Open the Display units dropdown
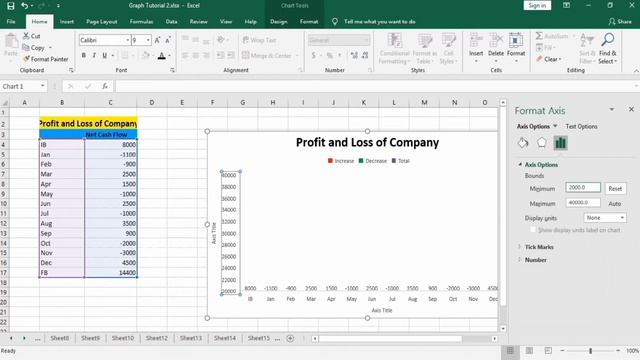Screen dimensions: 640x360 pyautogui.click(x=604, y=218)
